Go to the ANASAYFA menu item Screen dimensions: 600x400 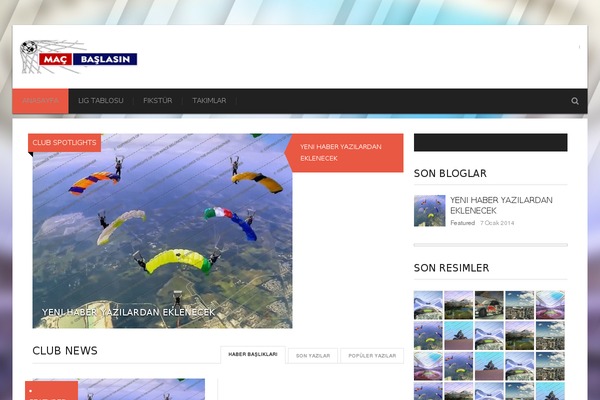click(41, 101)
